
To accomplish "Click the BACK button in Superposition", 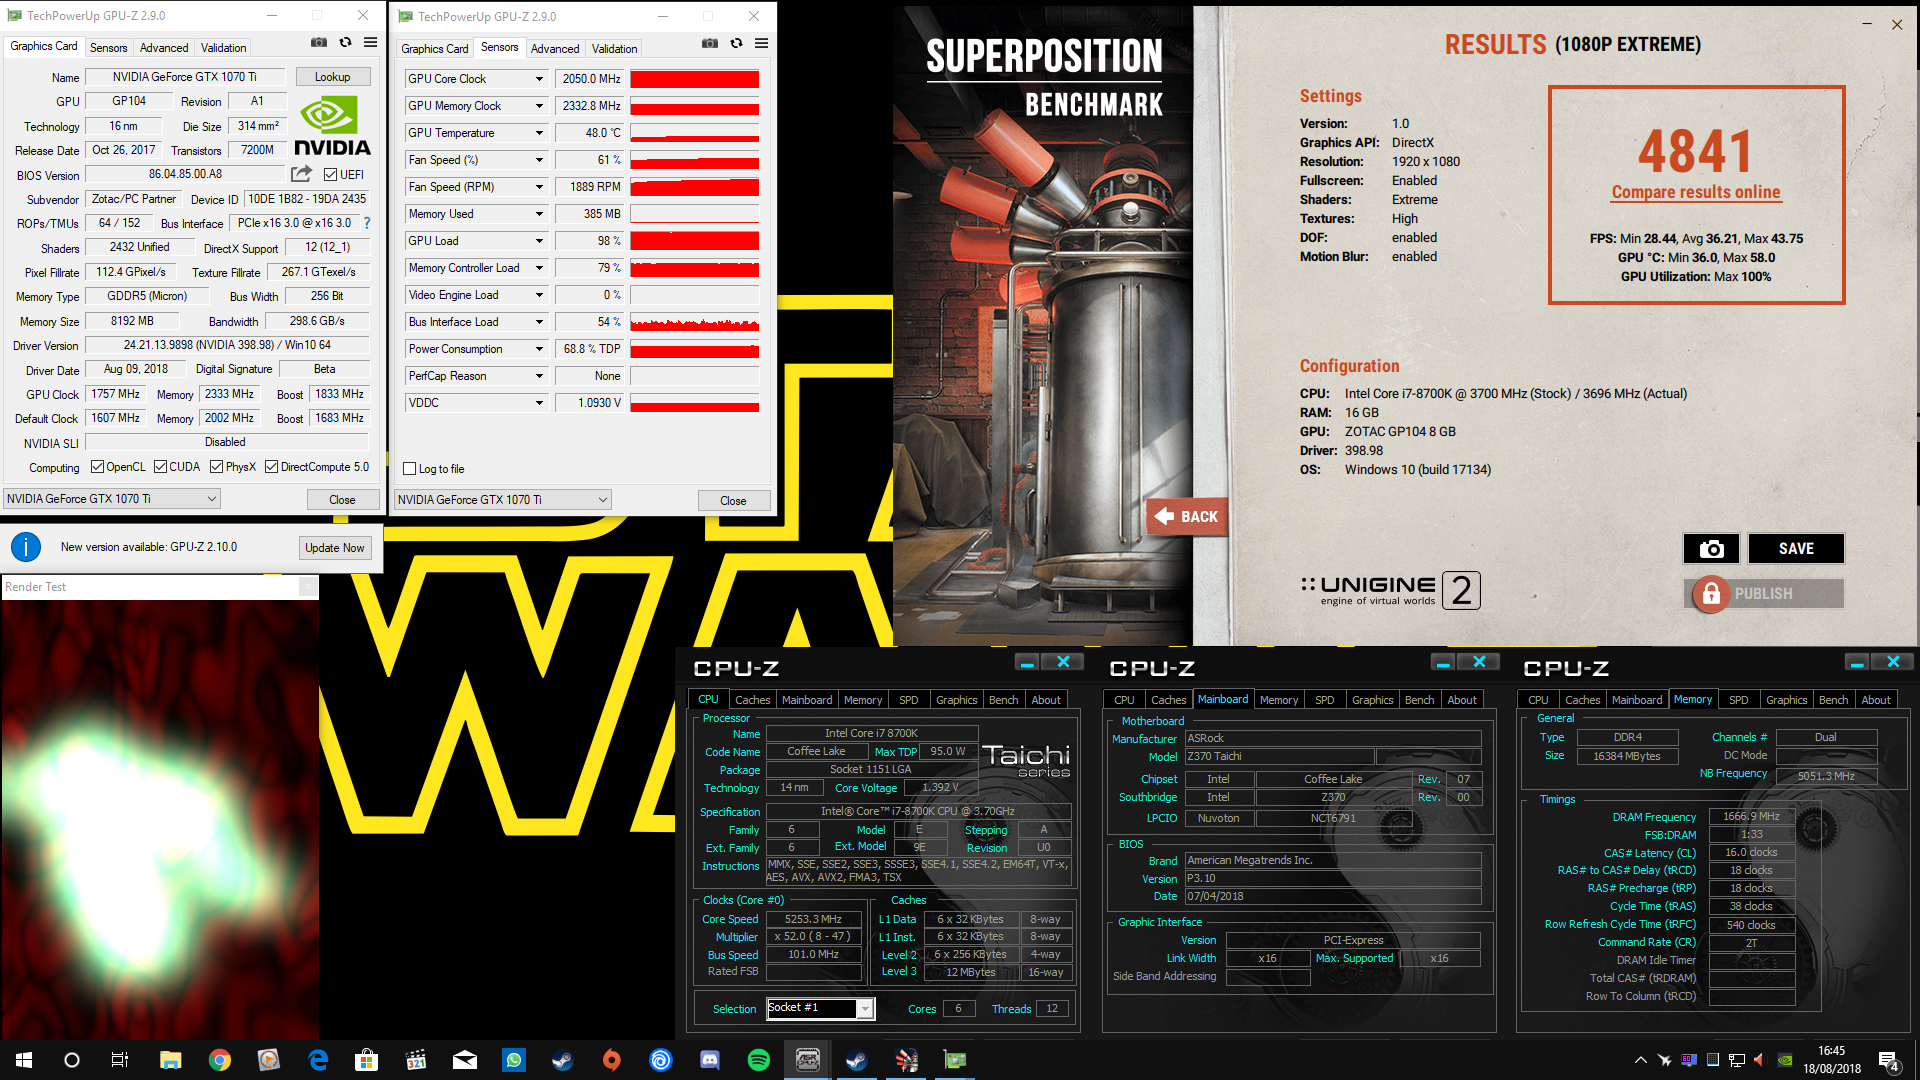I will [1187, 517].
